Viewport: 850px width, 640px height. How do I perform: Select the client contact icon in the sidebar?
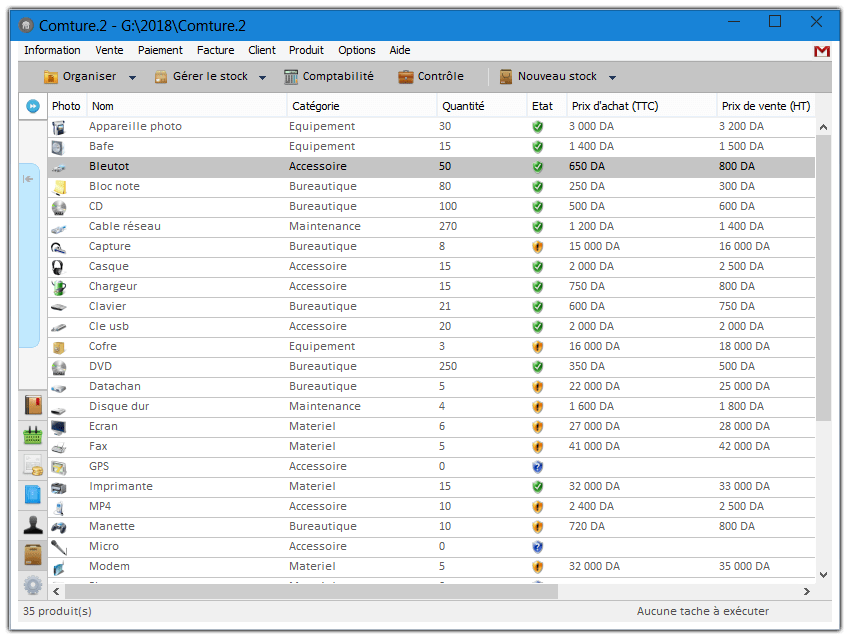(x=31, y=524)
